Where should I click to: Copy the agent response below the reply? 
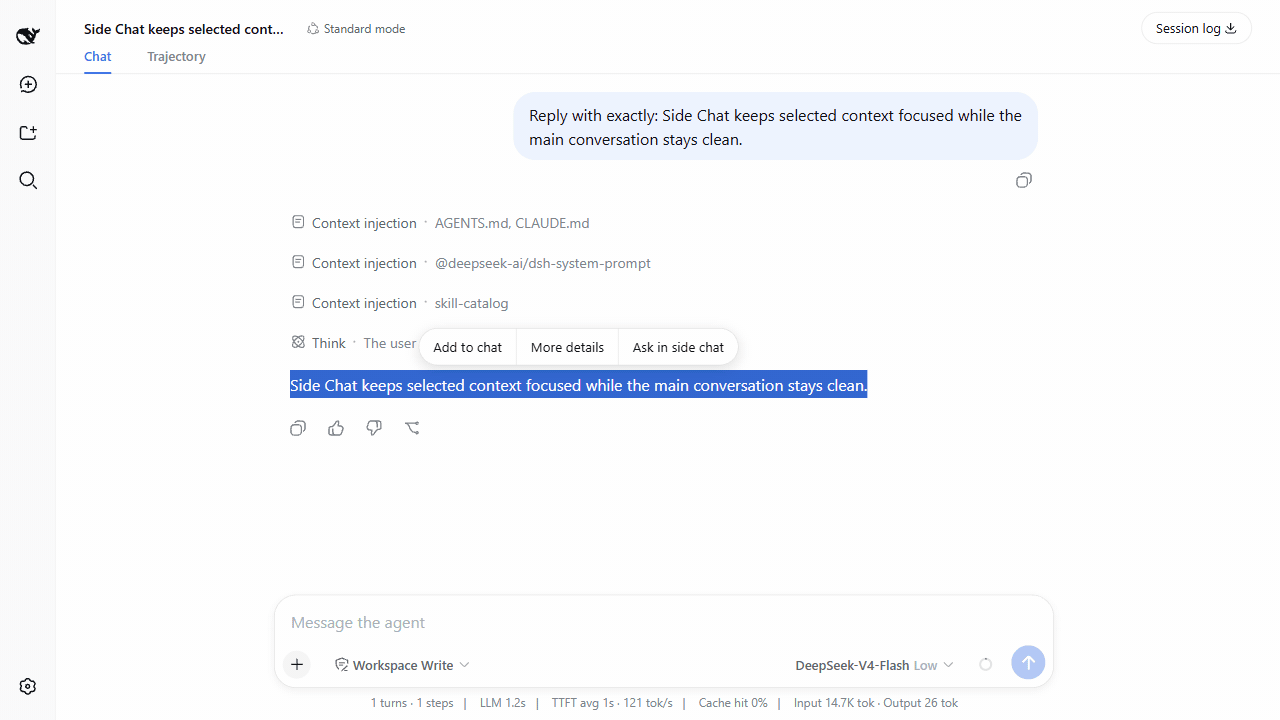point(298,428)
